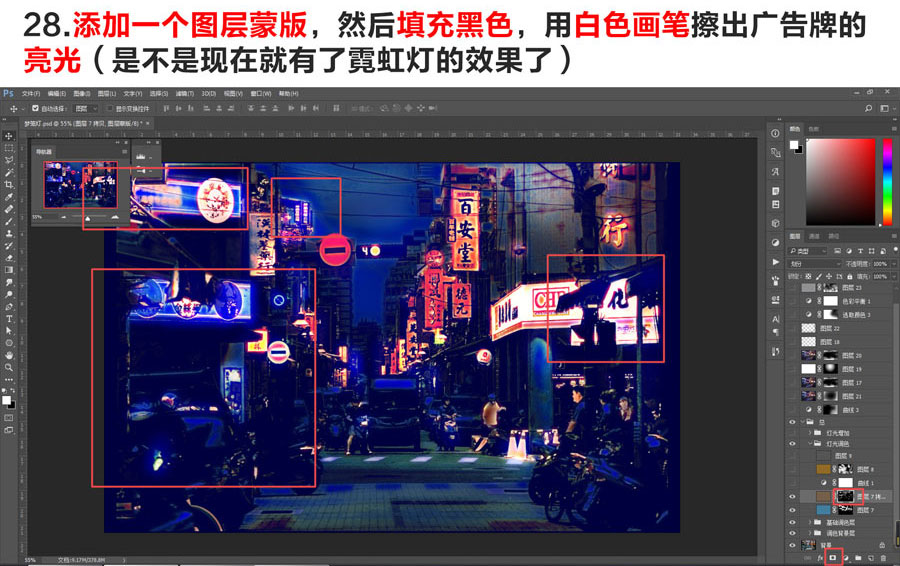Image resolution: width=900 pixels, height=566 pixels.
Task: Select the Brush tool
Action: (9, 221)
